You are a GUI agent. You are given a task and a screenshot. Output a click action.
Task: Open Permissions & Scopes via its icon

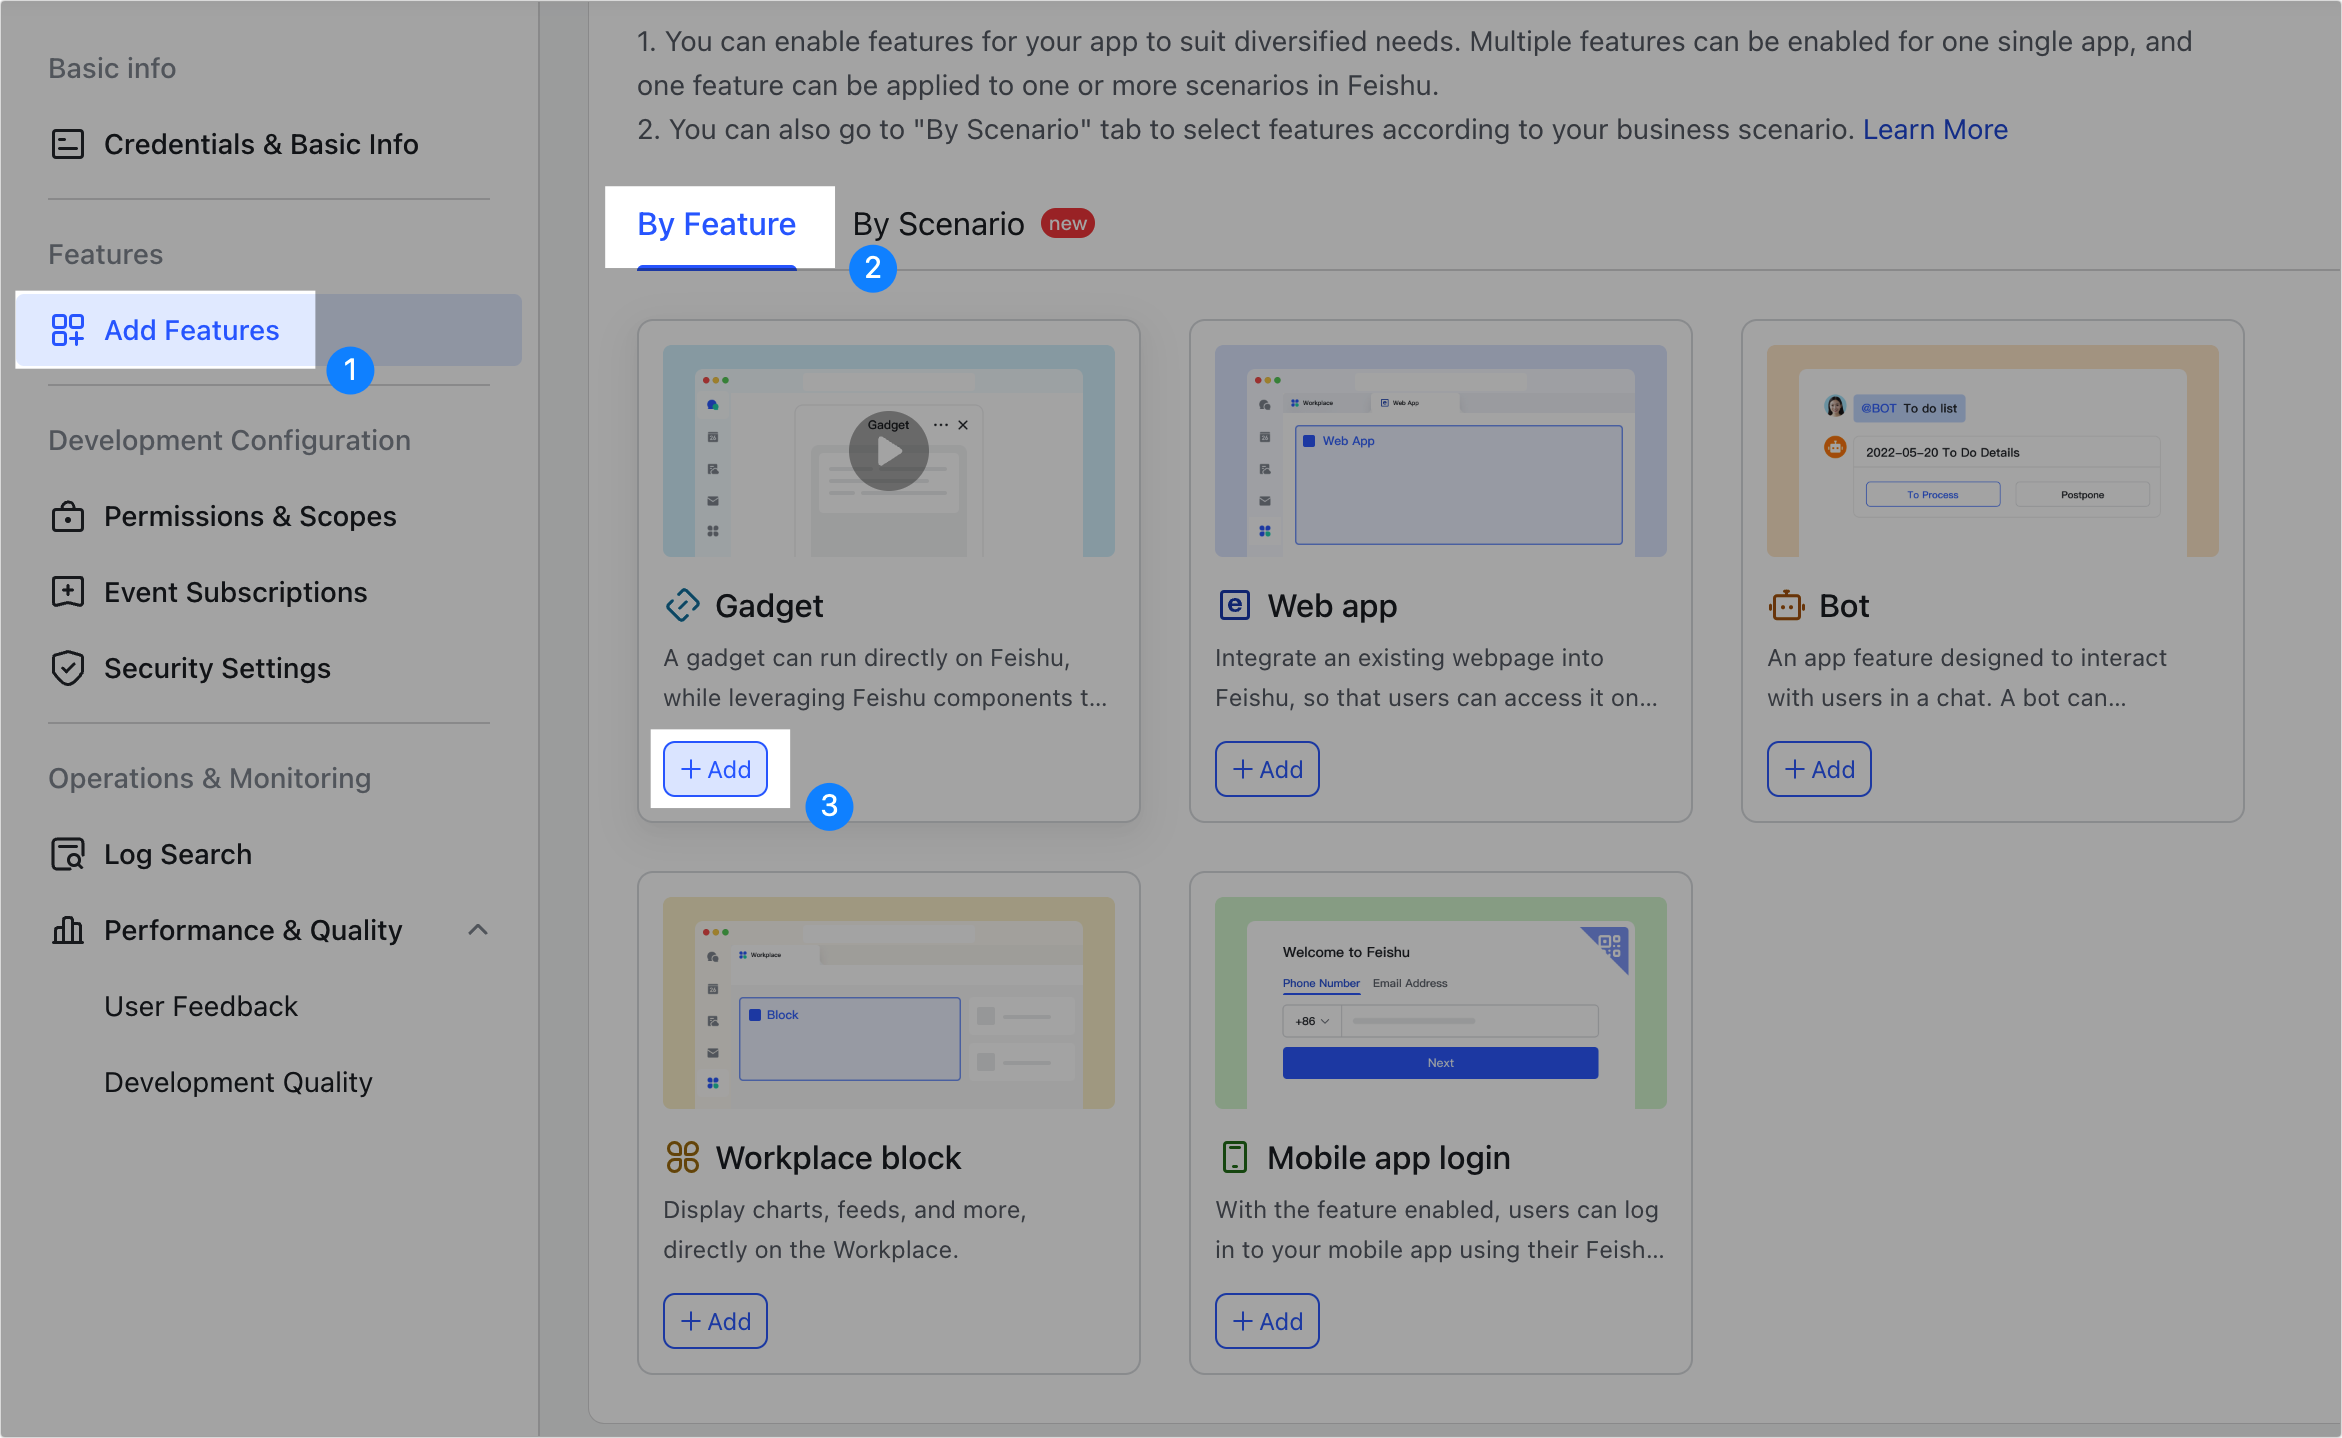[68, 516]
